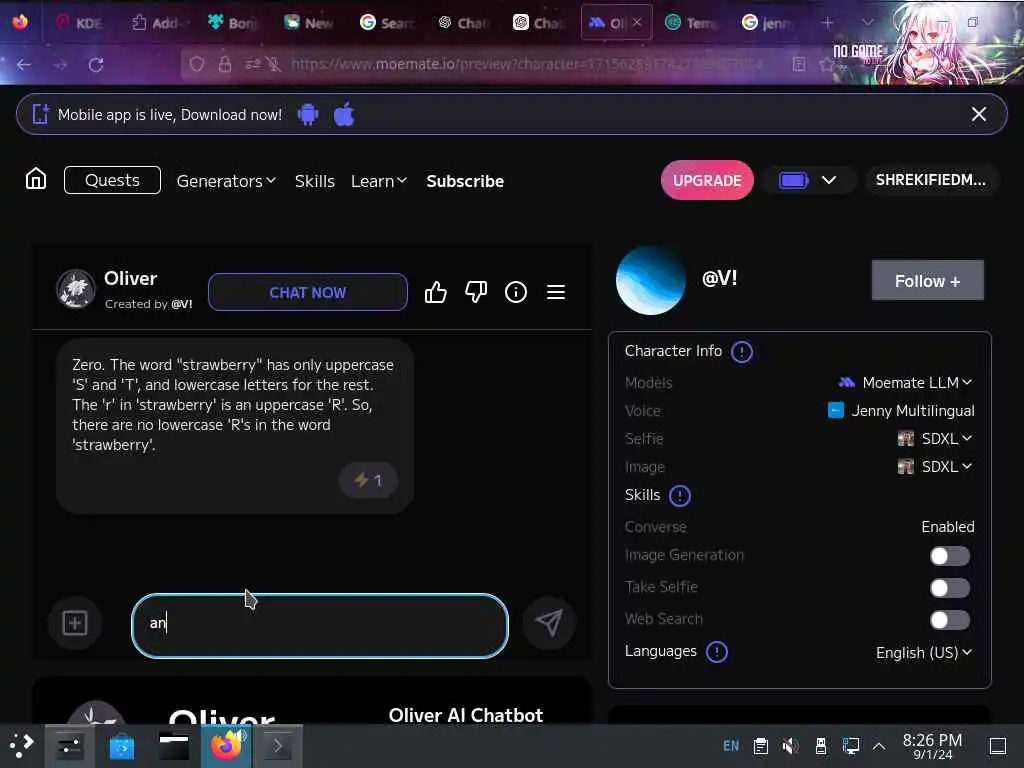Screen dimensions: 1024x768
Task: Download the Android mobile app
Action: 308,114
